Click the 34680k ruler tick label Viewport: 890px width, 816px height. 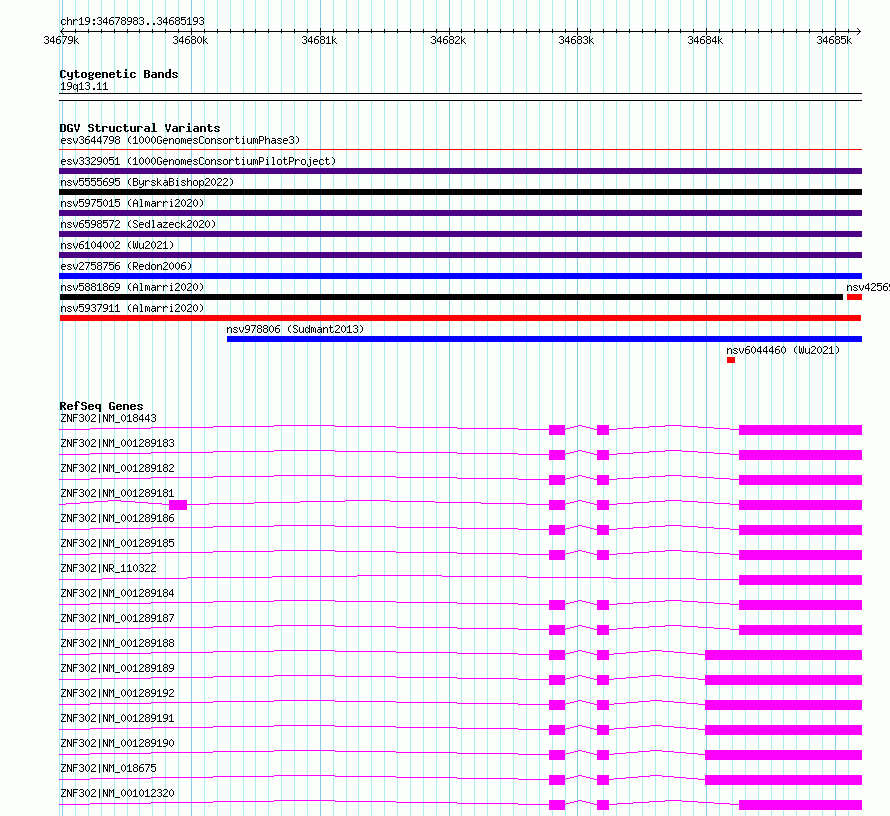tap(190, 40)
